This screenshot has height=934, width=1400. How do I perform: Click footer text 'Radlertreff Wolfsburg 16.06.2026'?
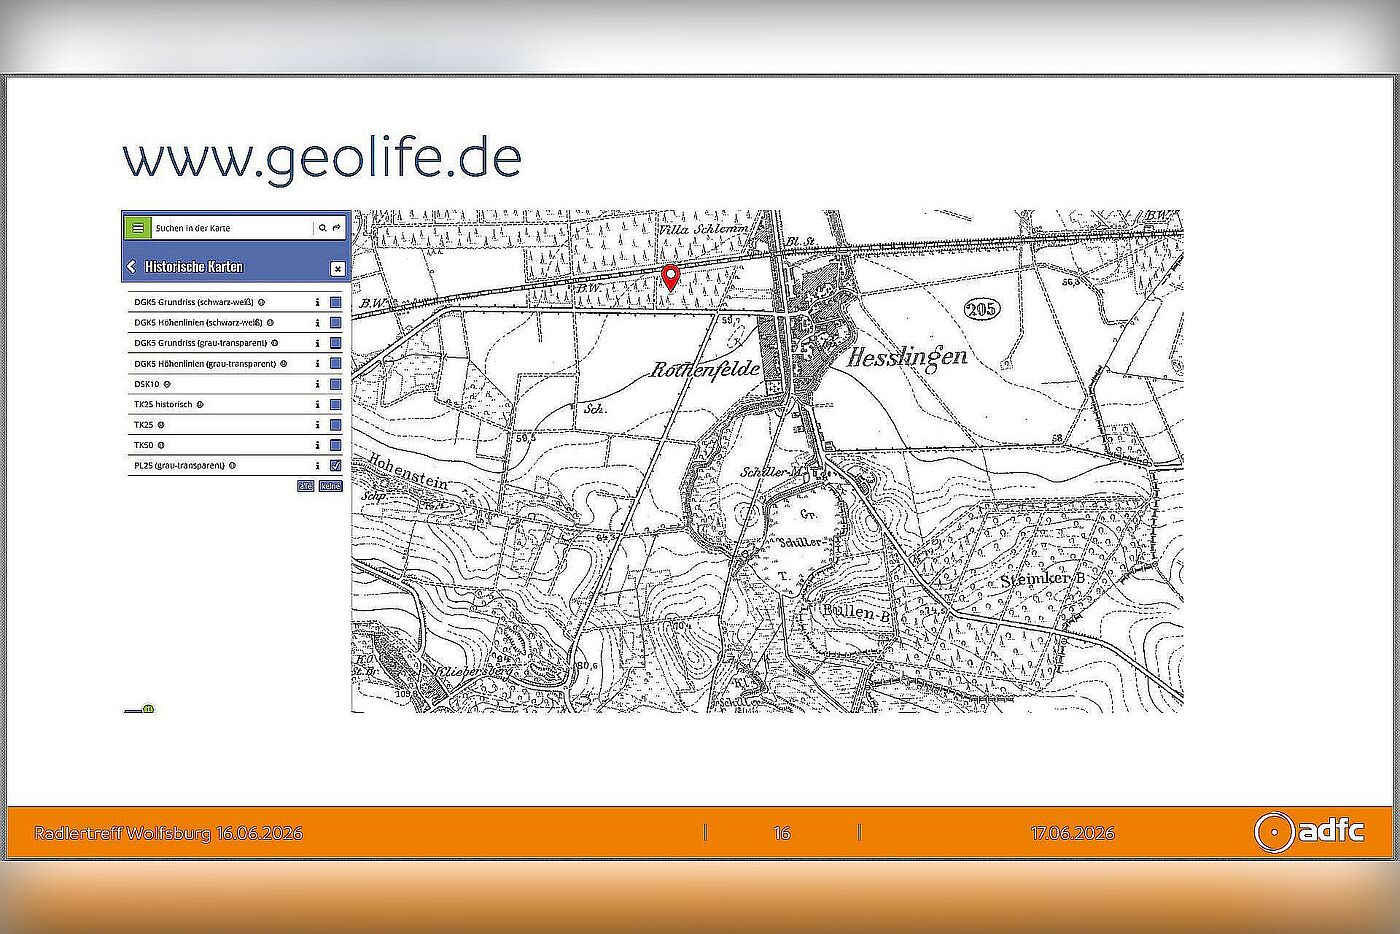(x=168, y=833)
